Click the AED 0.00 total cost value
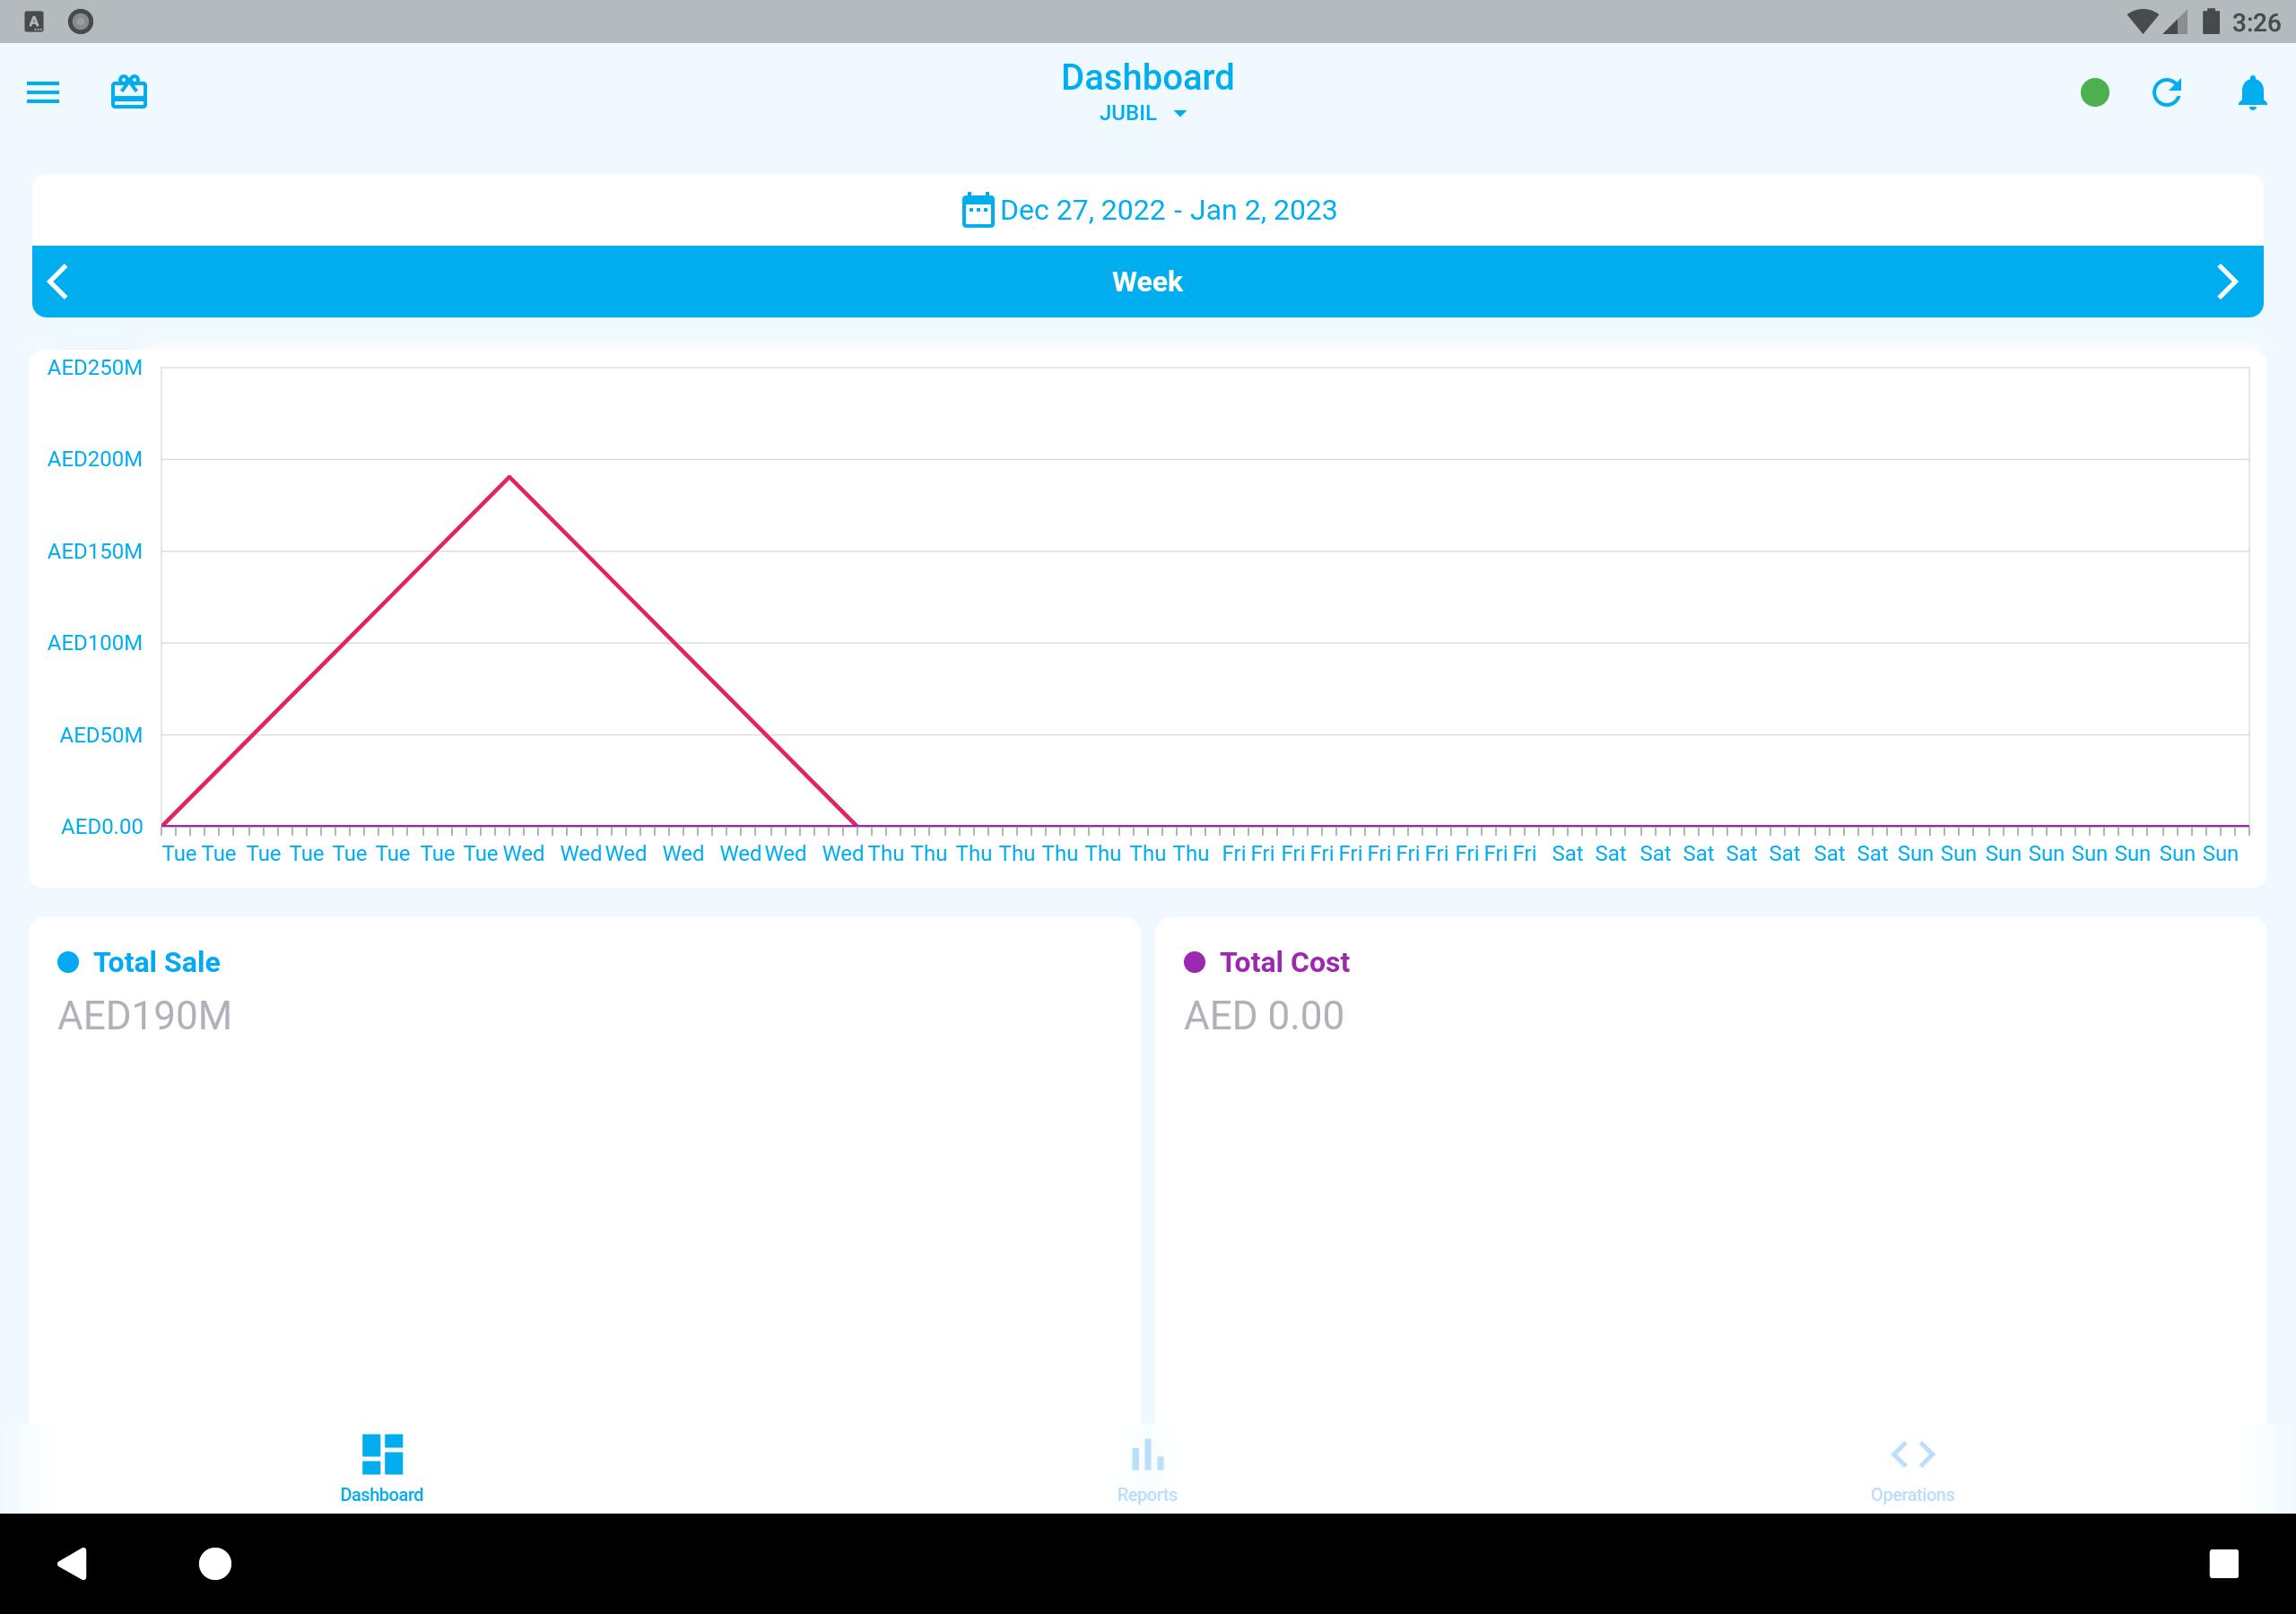The height and width of the screenshot is (1614, 2296). (1264, 1016)
